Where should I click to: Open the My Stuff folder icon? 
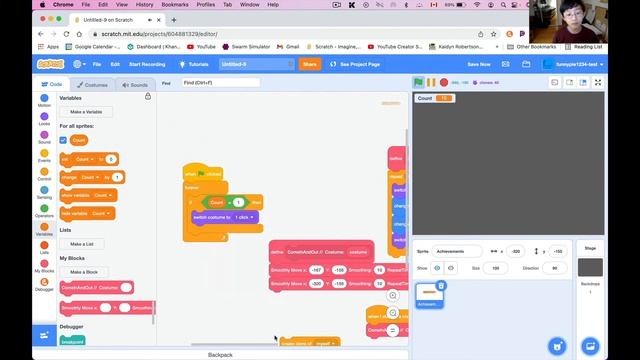pyautogui.click(x=526, y=64)
